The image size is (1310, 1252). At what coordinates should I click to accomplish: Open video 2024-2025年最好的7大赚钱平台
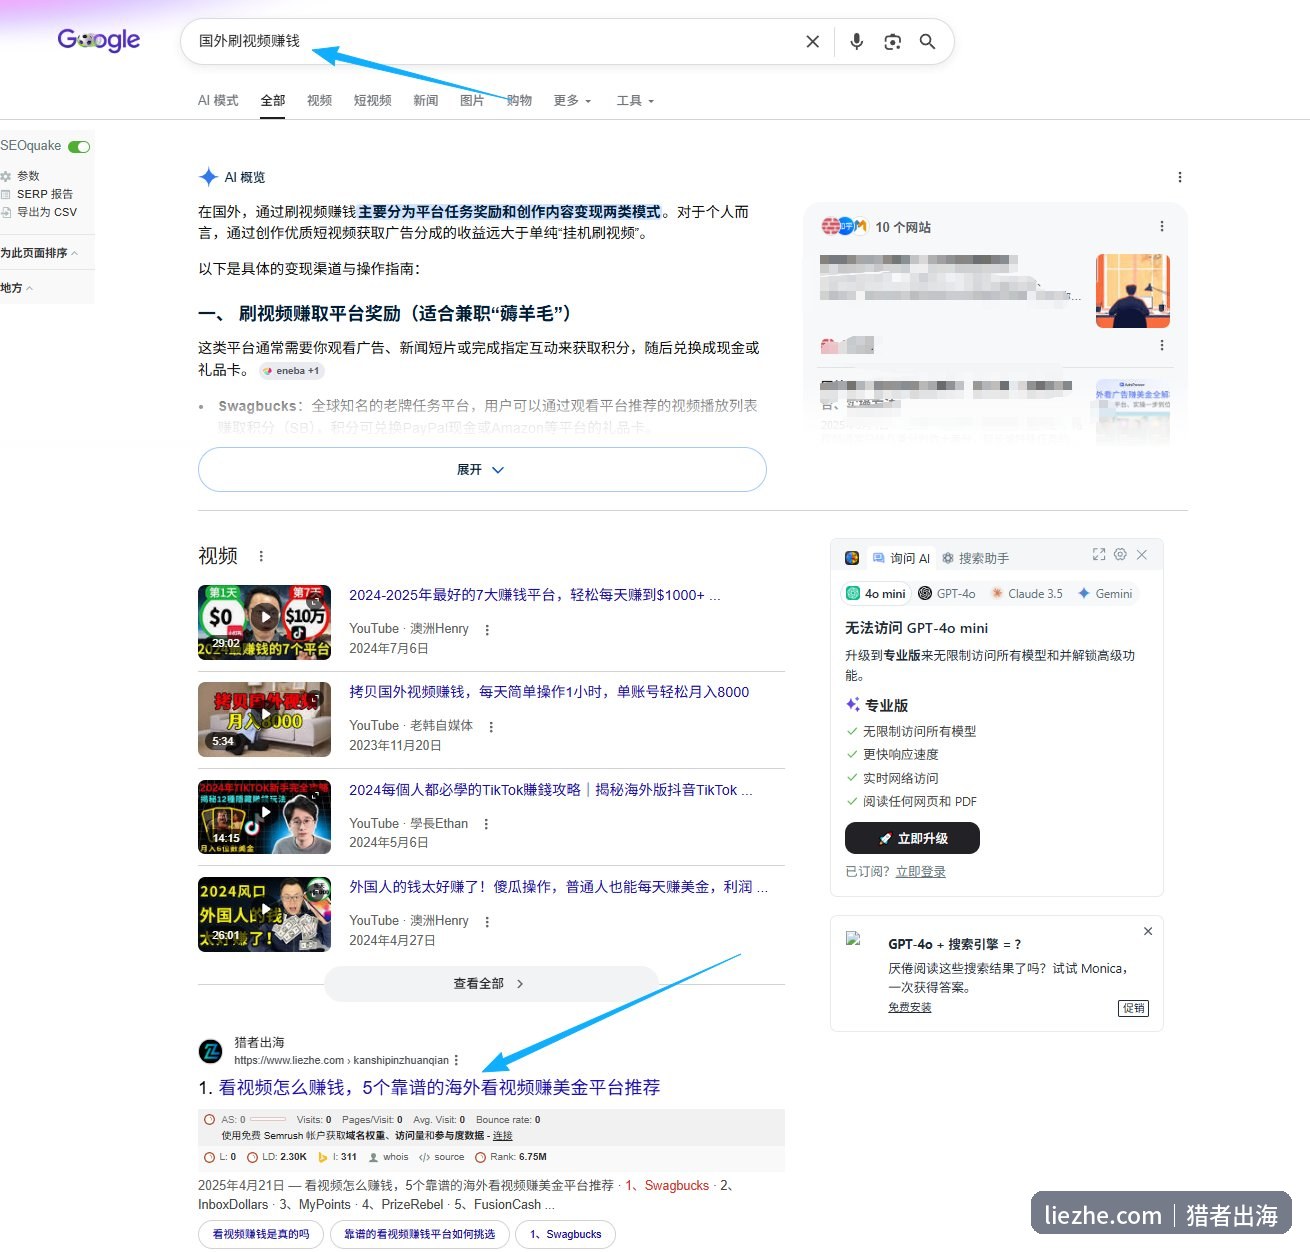[x=535, y=595]
